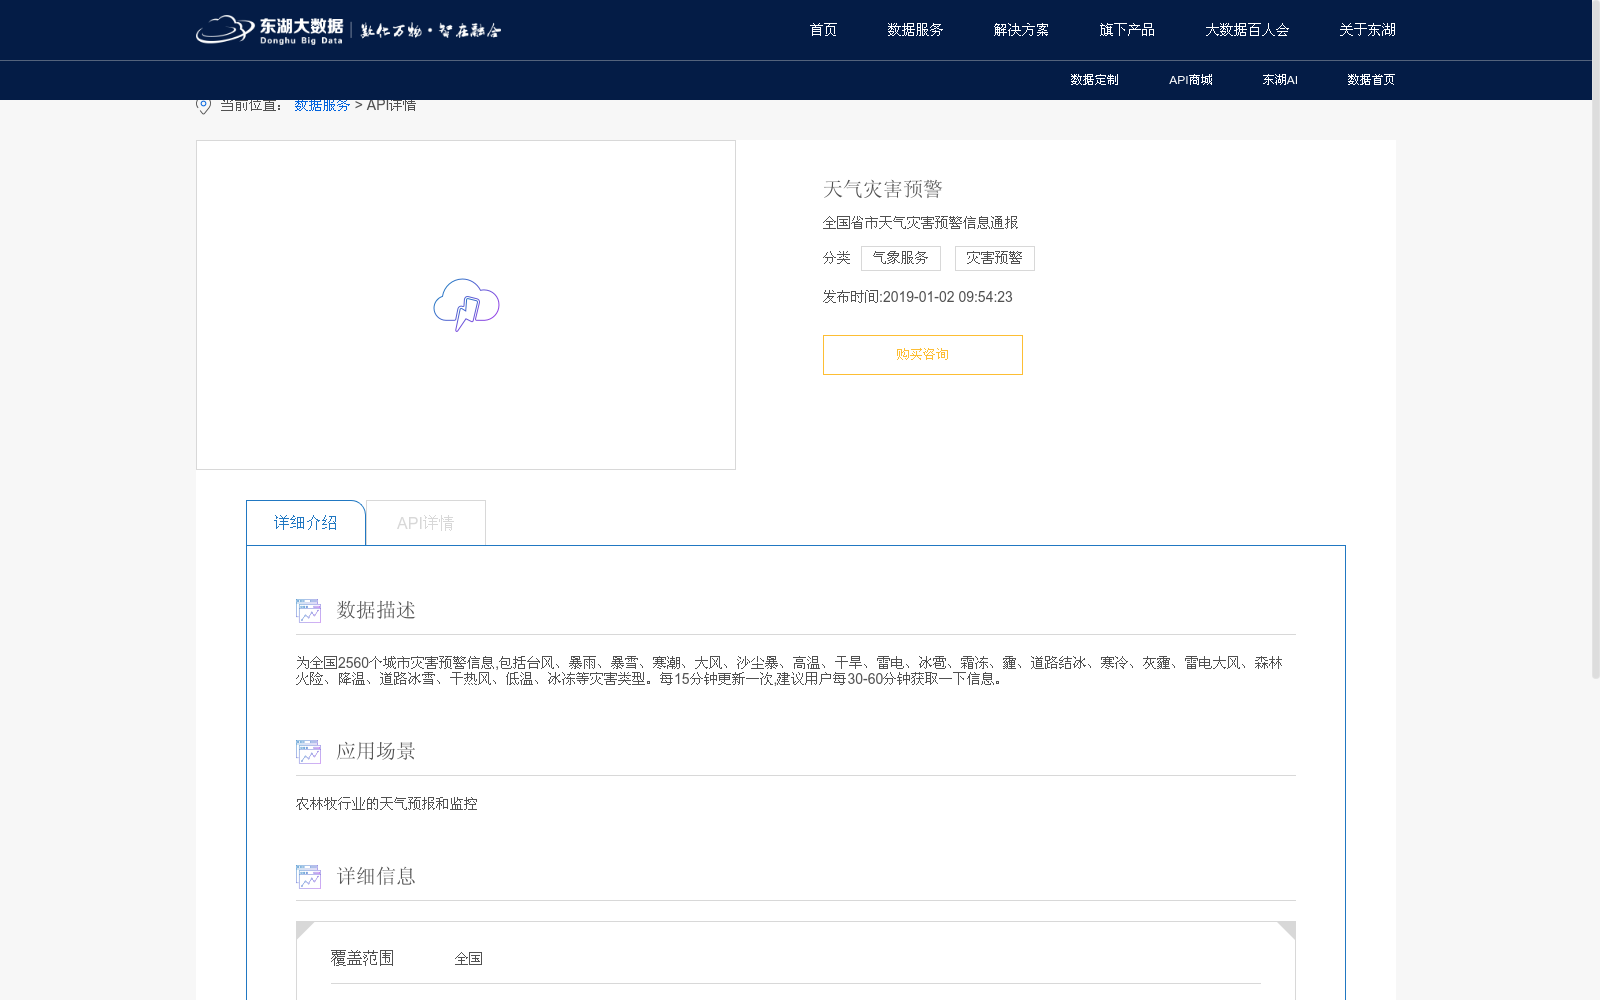Click the 覆盖范围 label
Screen dimensions: 1600x1000
point(363,958)
